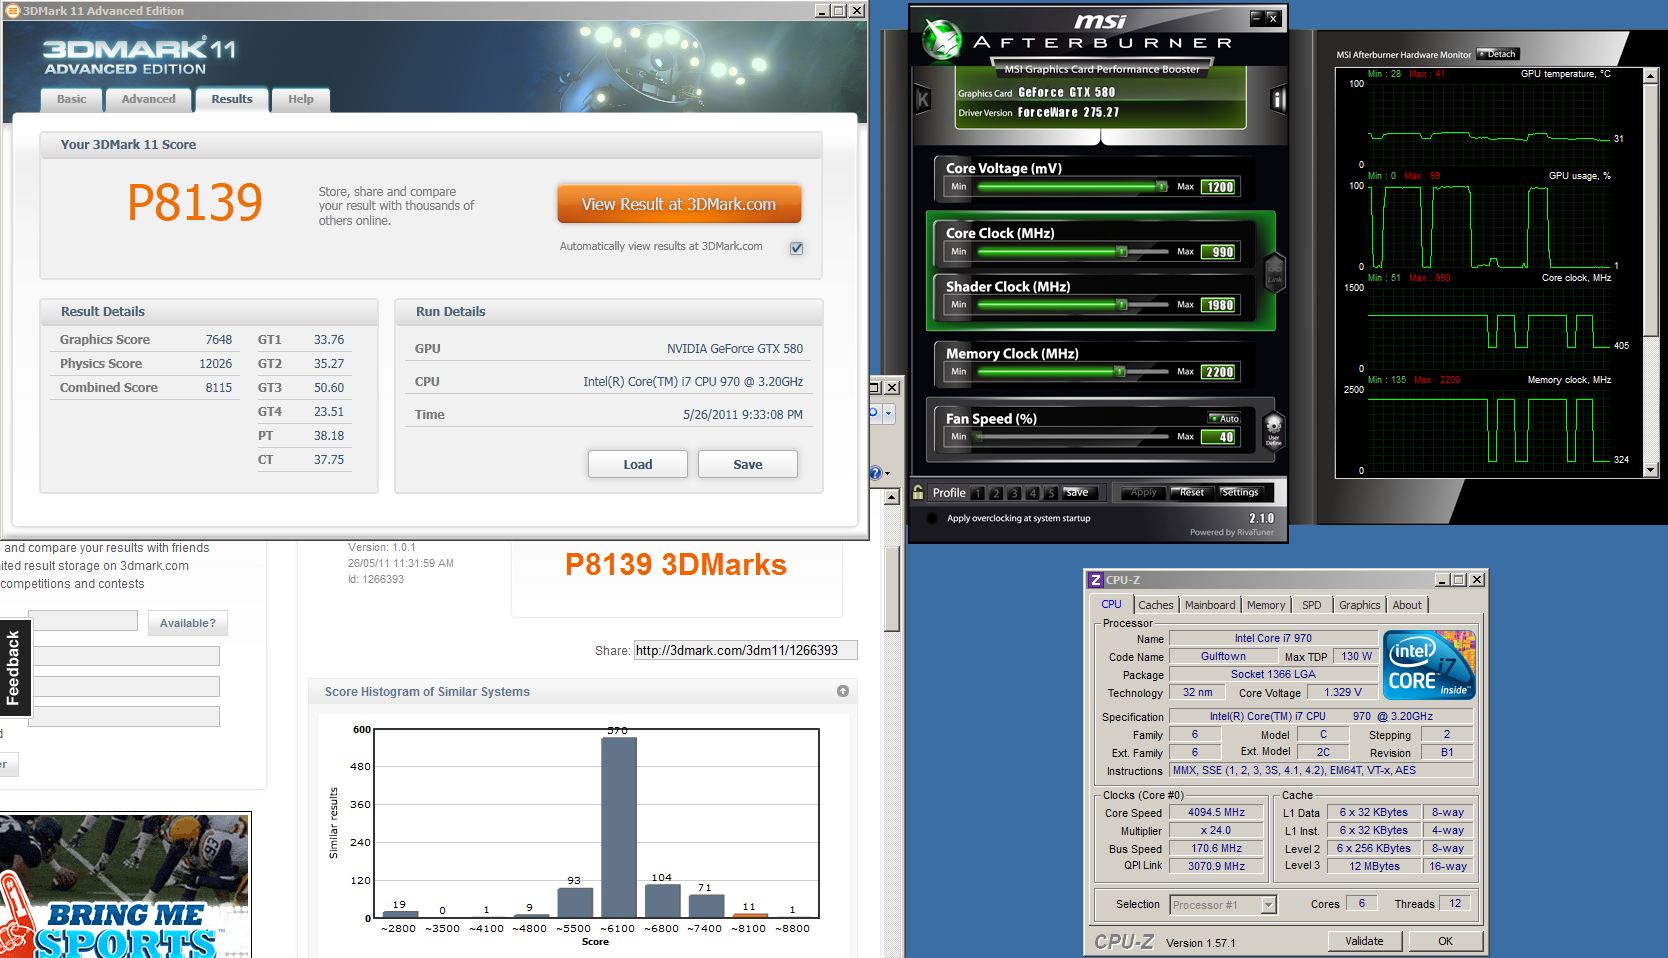Open the Graphics tab in CPU-Z
This screenshot has width=1668, height=958.
1360,605
